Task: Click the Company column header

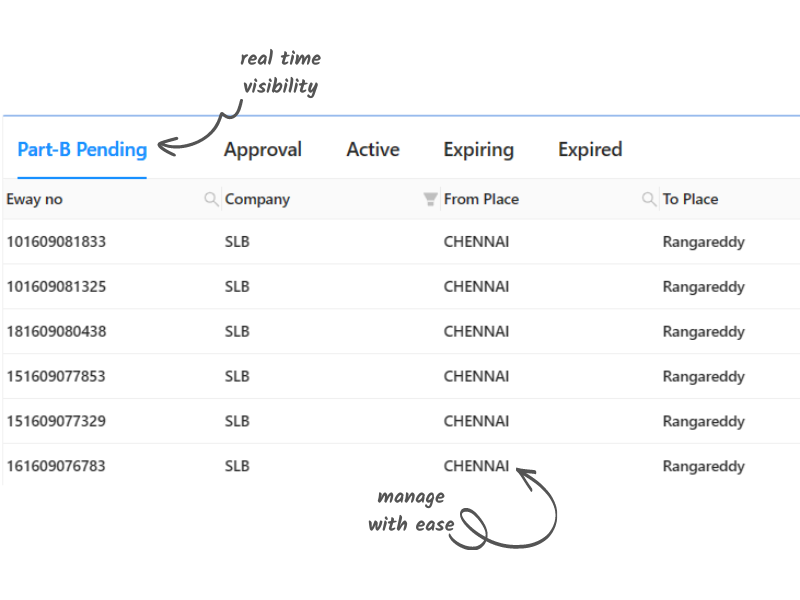Action: (x=257, y=199)
